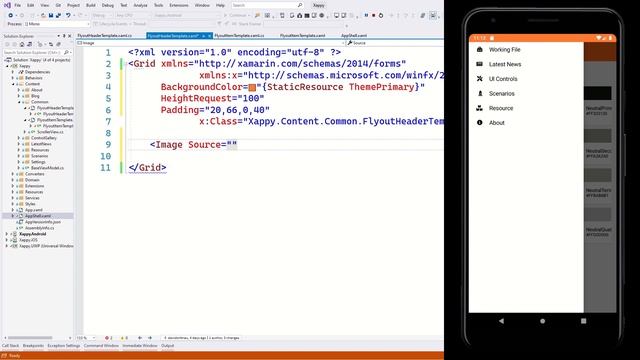This screenshot has height=360, width=640.
Task: Click the Solution Explorer Home icon
Action: point(22,44)
